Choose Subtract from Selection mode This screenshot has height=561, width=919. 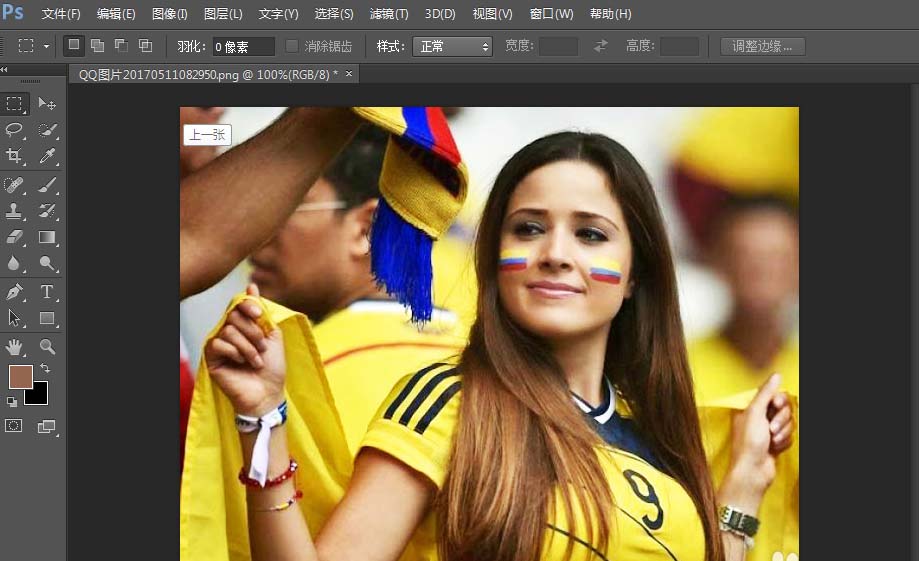click(121, 45)
